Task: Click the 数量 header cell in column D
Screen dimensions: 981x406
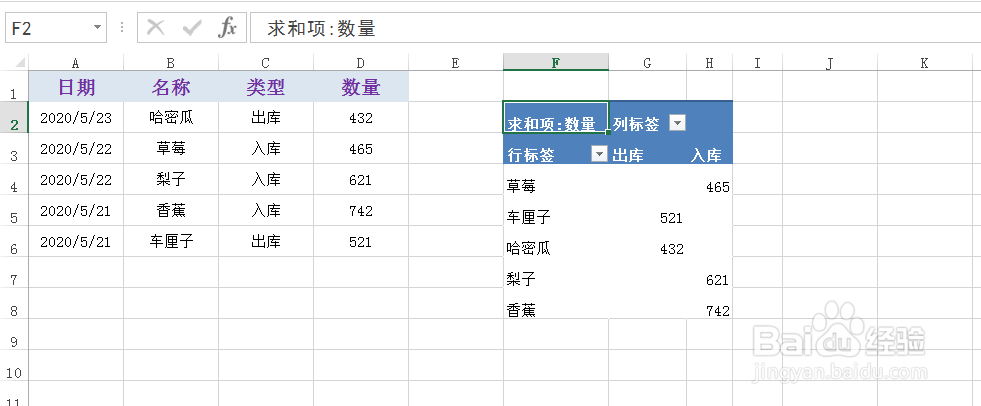Action: 361,87
